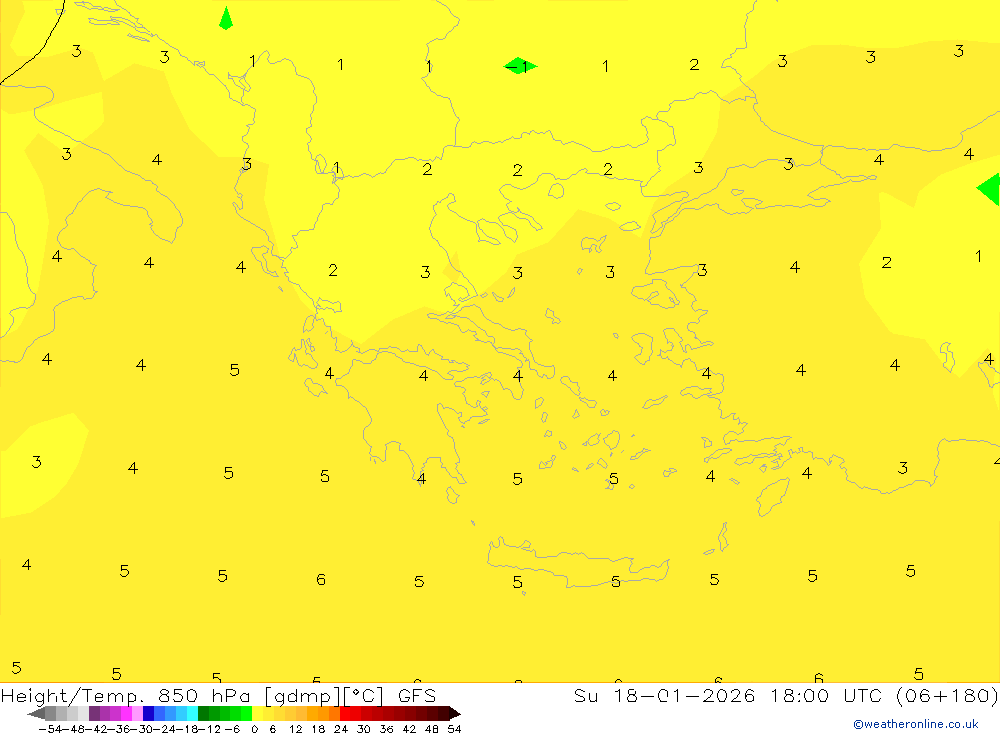Pick the dark blue -30 legend swatch

[148, 714]
